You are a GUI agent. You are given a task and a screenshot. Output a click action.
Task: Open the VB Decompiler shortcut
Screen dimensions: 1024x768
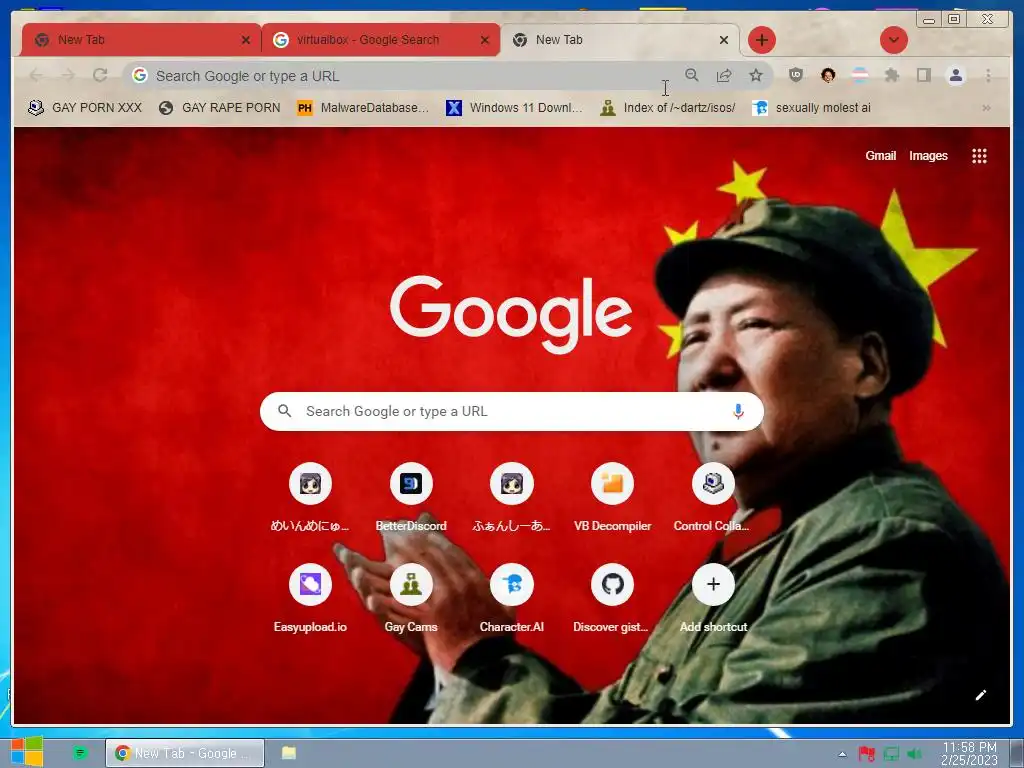pyautogui.click(x=612, y=498)
